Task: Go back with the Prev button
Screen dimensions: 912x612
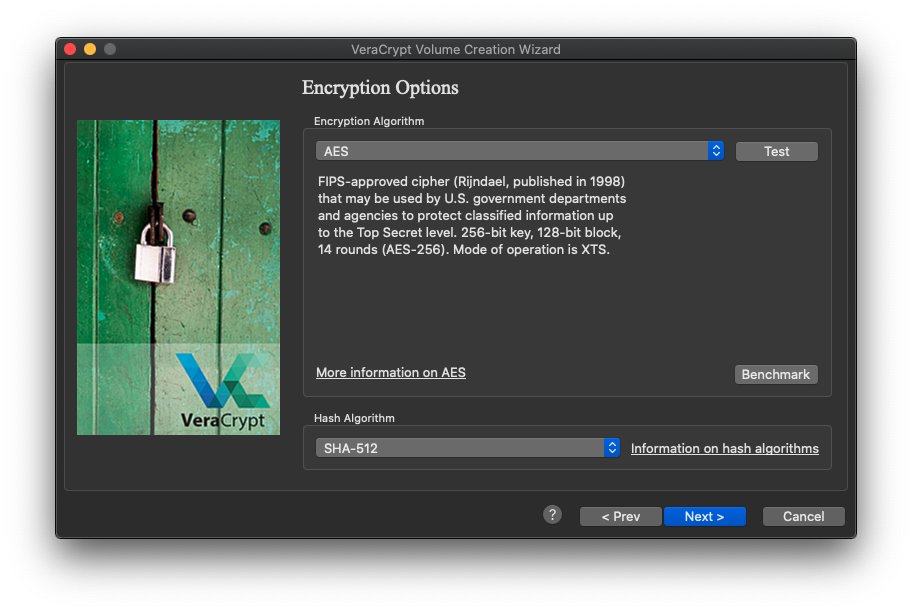Action: click(x=621, y=517)
